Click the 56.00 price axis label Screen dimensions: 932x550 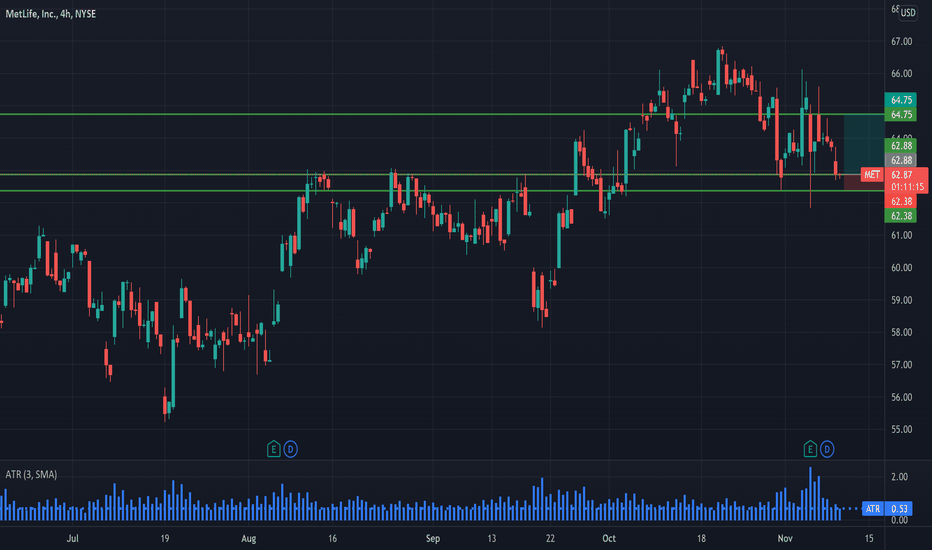pyautogui.click(x=901, y=397)
